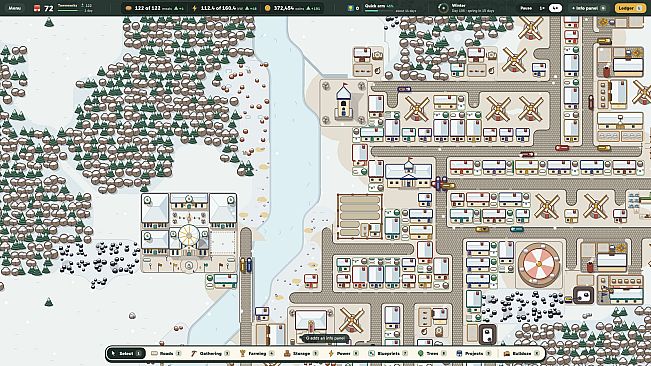The width and height of the screenshot is (651, 366).
Task: Choose the Select tool
Action: pos(126,353)
